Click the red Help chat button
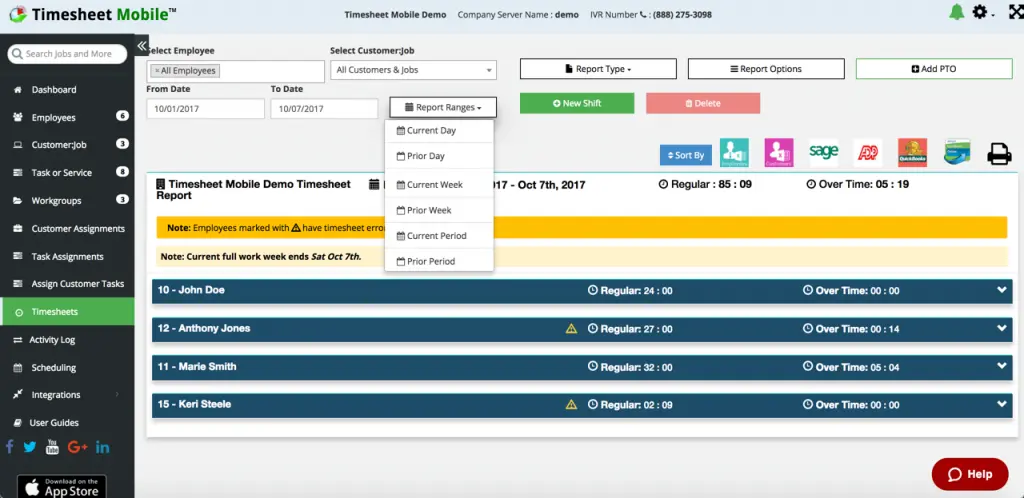1024x498 pixels. tap(970, 474)
